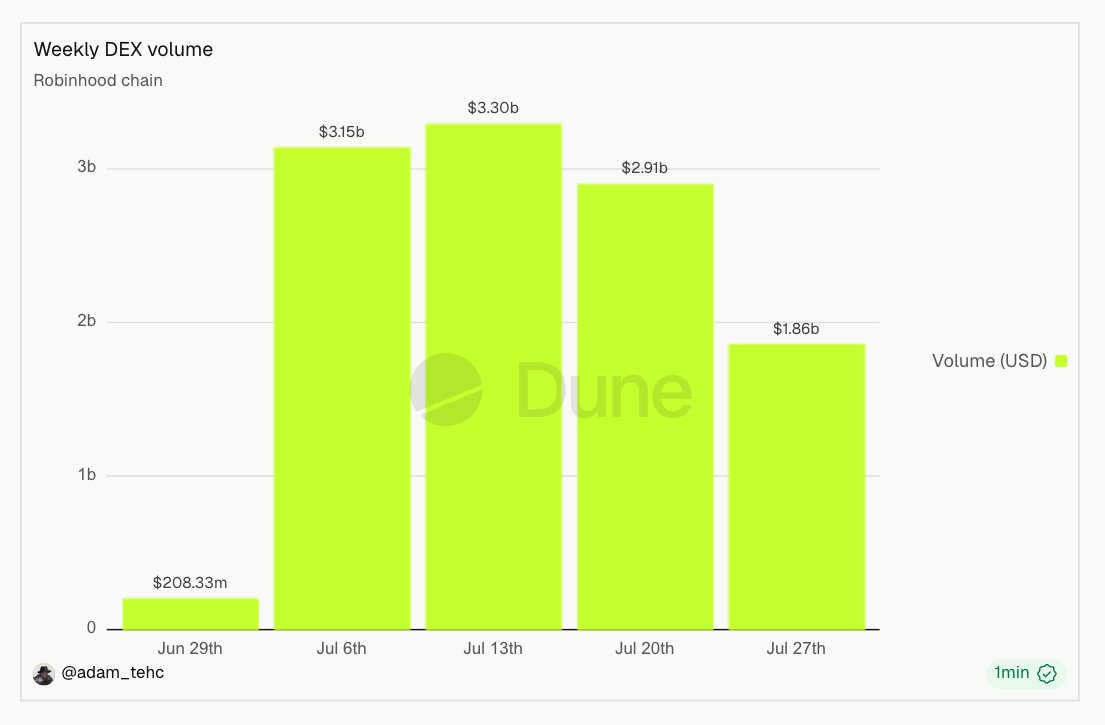
Task: Click the Dune logo watermark icon
Action: [x=446, y=390]
